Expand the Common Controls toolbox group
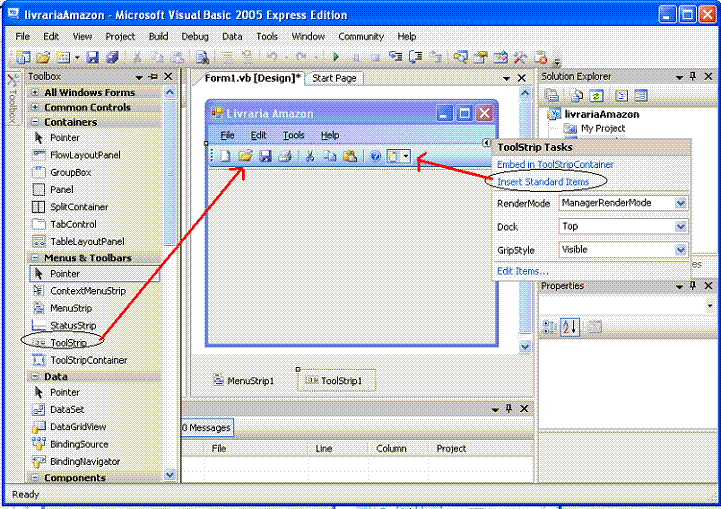Image resolution: width=721 pixels, height=509 pixels. 35,107
